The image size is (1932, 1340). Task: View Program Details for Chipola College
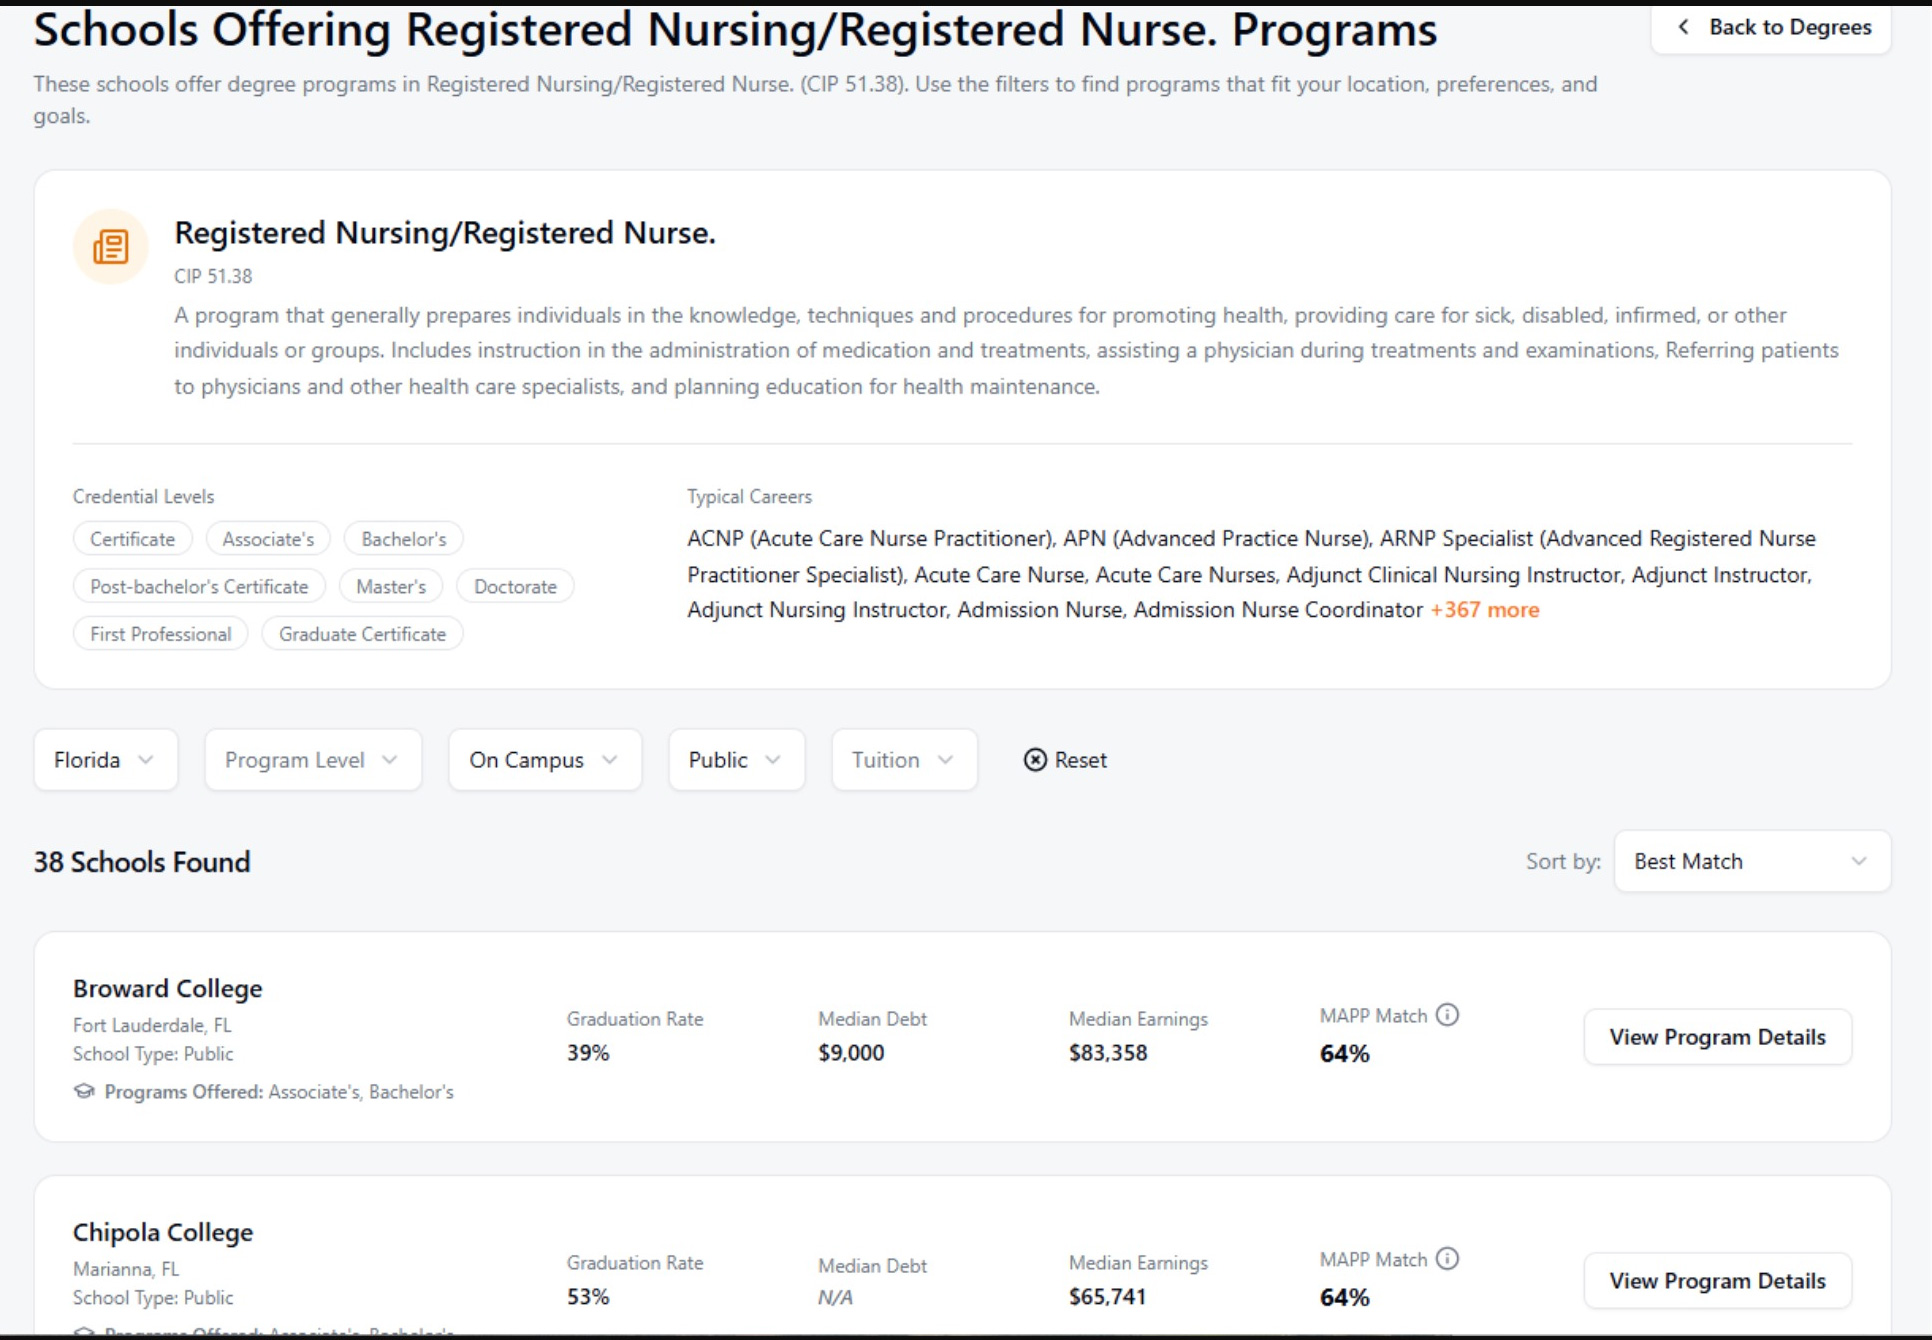click(1717, 1281)
